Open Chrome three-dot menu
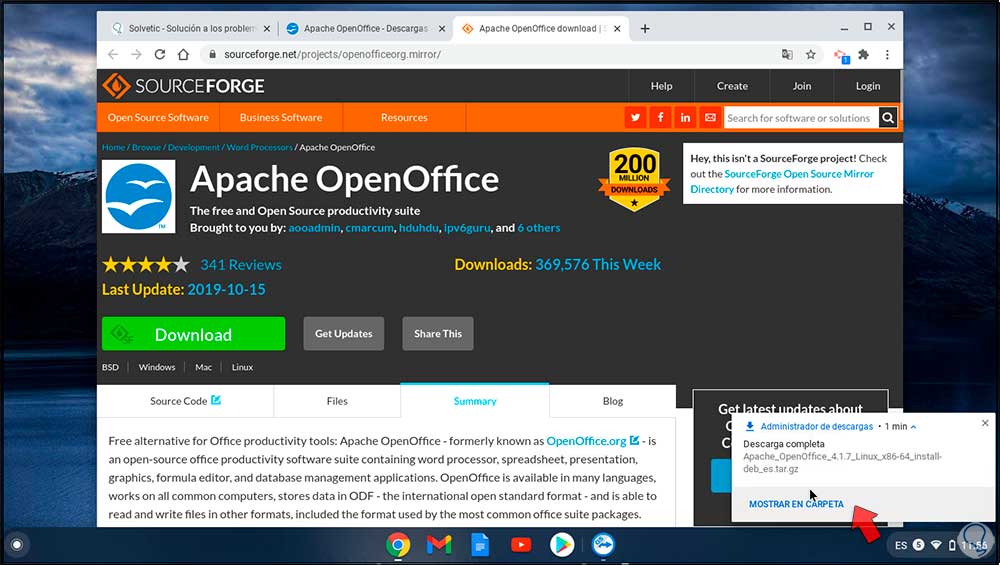Image resolution: width=1000 pixels, height=565 pixels. click(887, 55)
